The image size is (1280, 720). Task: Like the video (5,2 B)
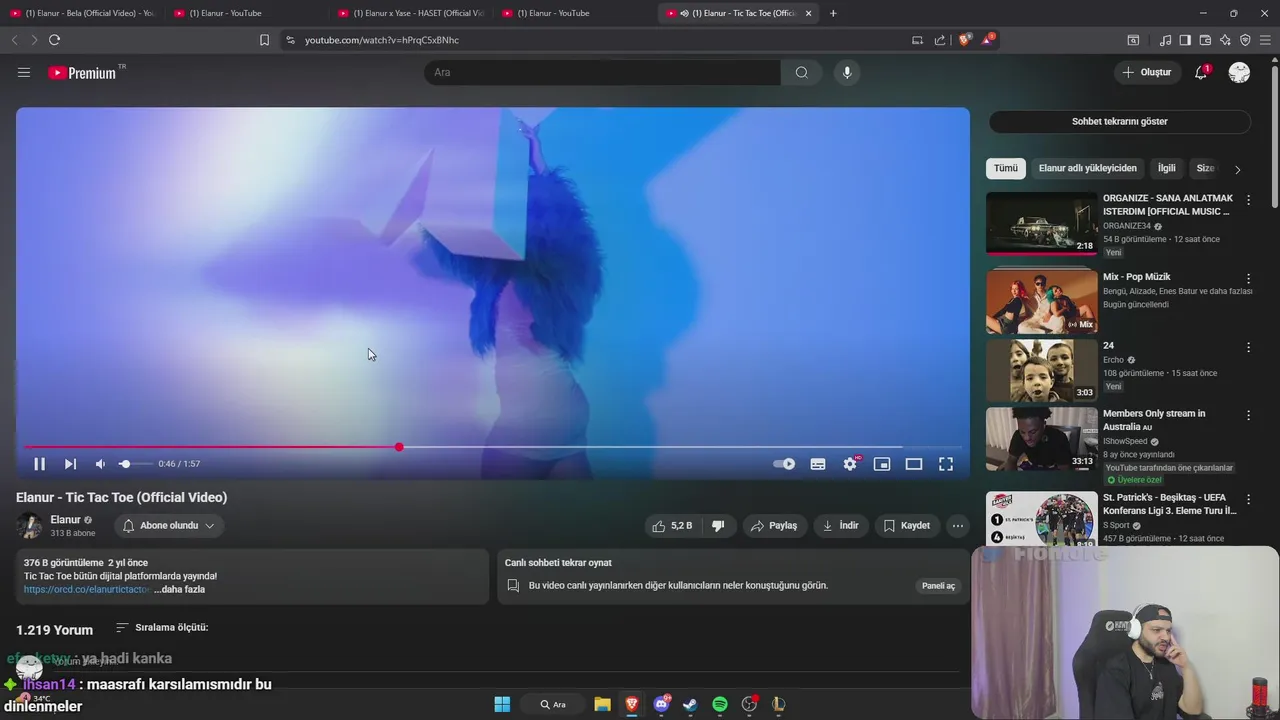click(673, 525)
